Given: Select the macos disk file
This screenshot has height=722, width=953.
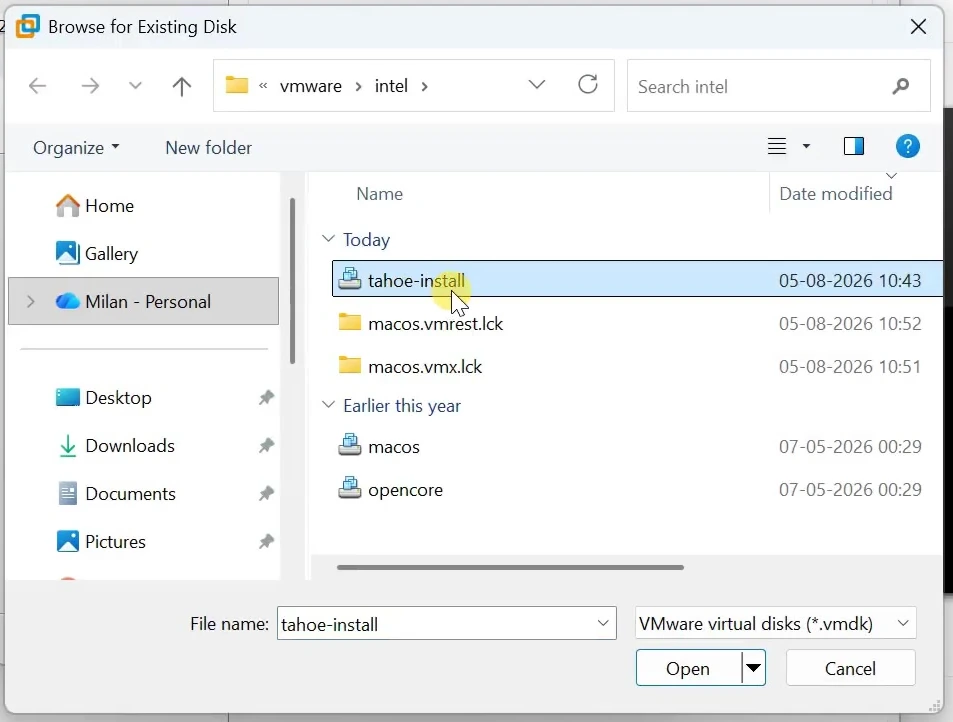Looking at the screenshot, I should point(637,447).
